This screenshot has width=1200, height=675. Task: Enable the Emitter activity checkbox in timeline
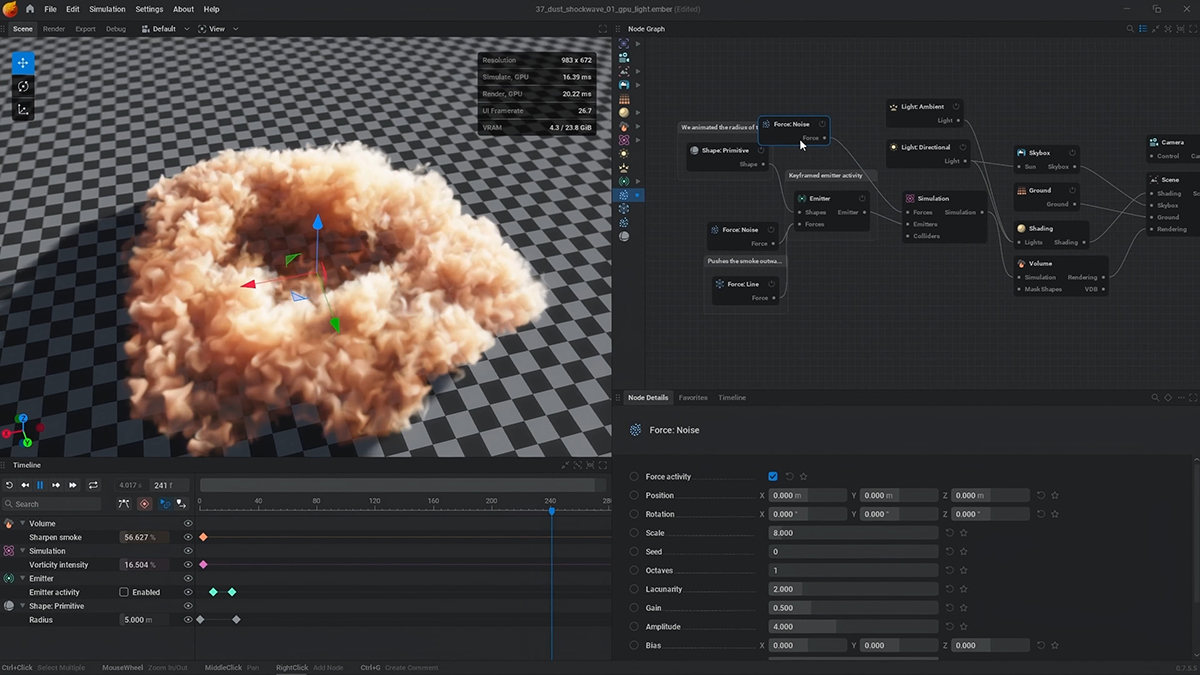[x=124, y=592]
